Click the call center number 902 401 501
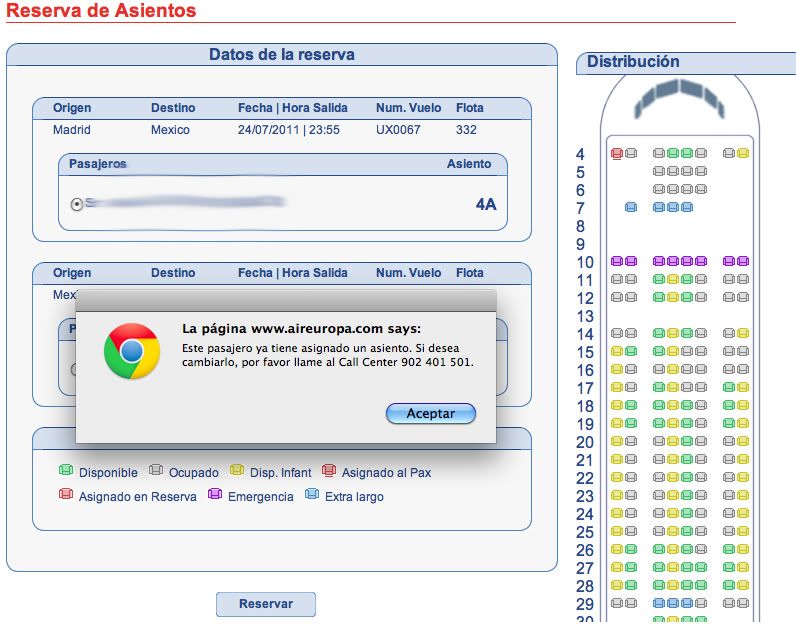 436,363
